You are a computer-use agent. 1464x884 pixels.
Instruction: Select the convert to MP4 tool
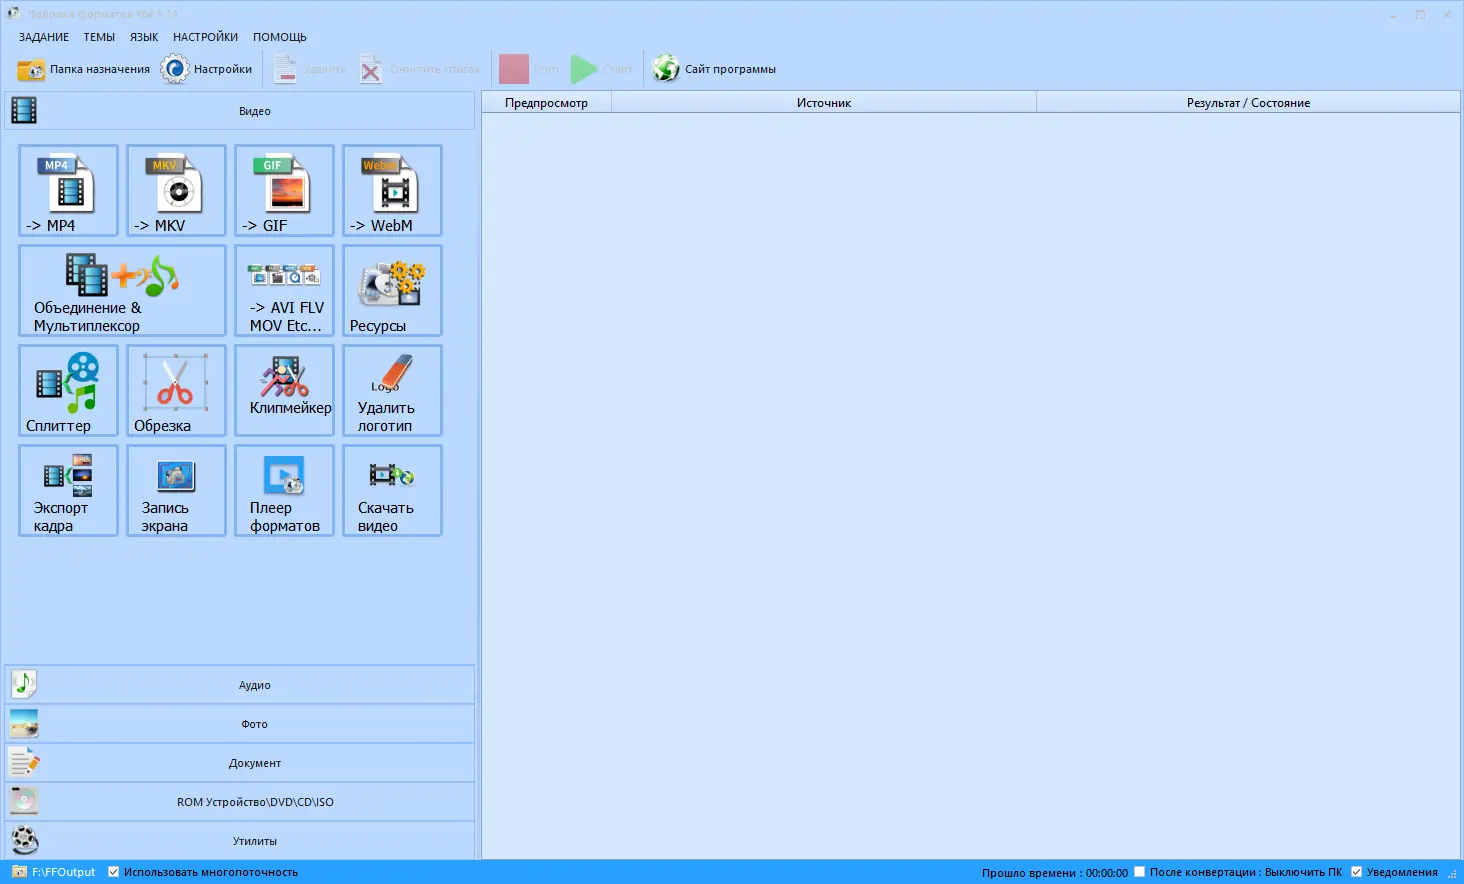(67, 190)
